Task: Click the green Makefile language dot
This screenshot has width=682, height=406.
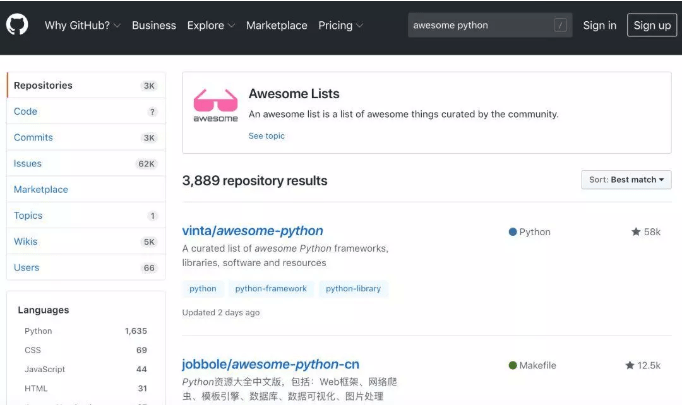Action: 513,365
